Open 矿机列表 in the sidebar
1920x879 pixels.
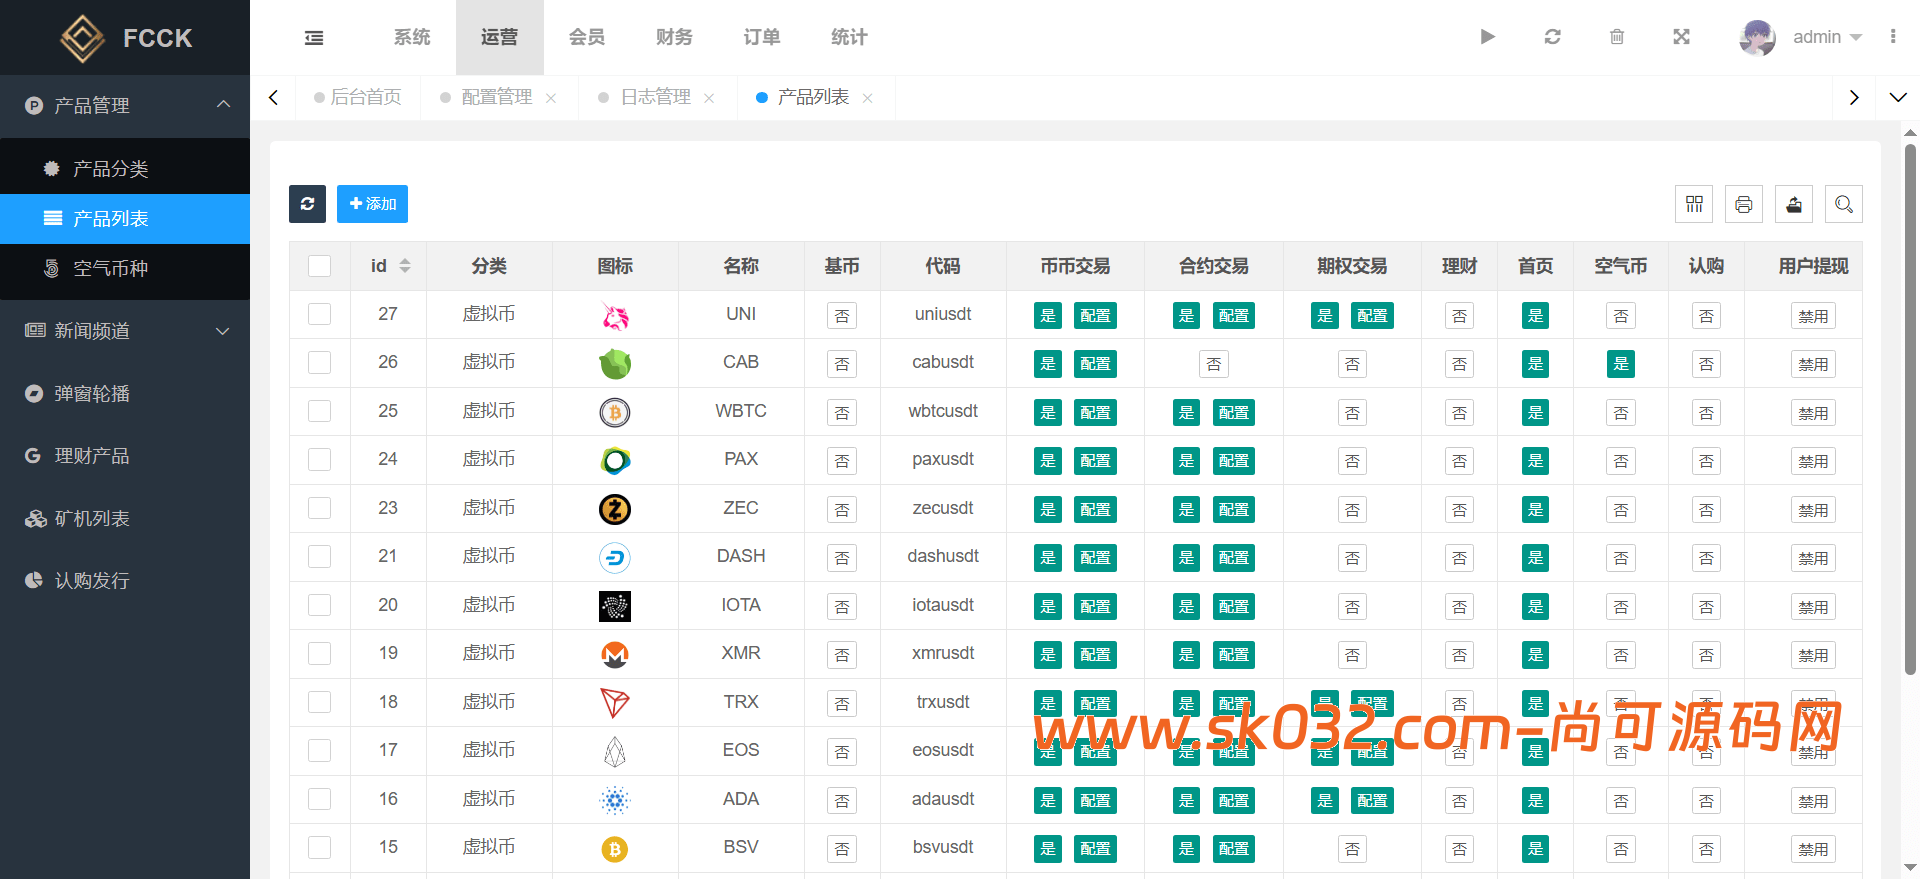click(125, 519)
